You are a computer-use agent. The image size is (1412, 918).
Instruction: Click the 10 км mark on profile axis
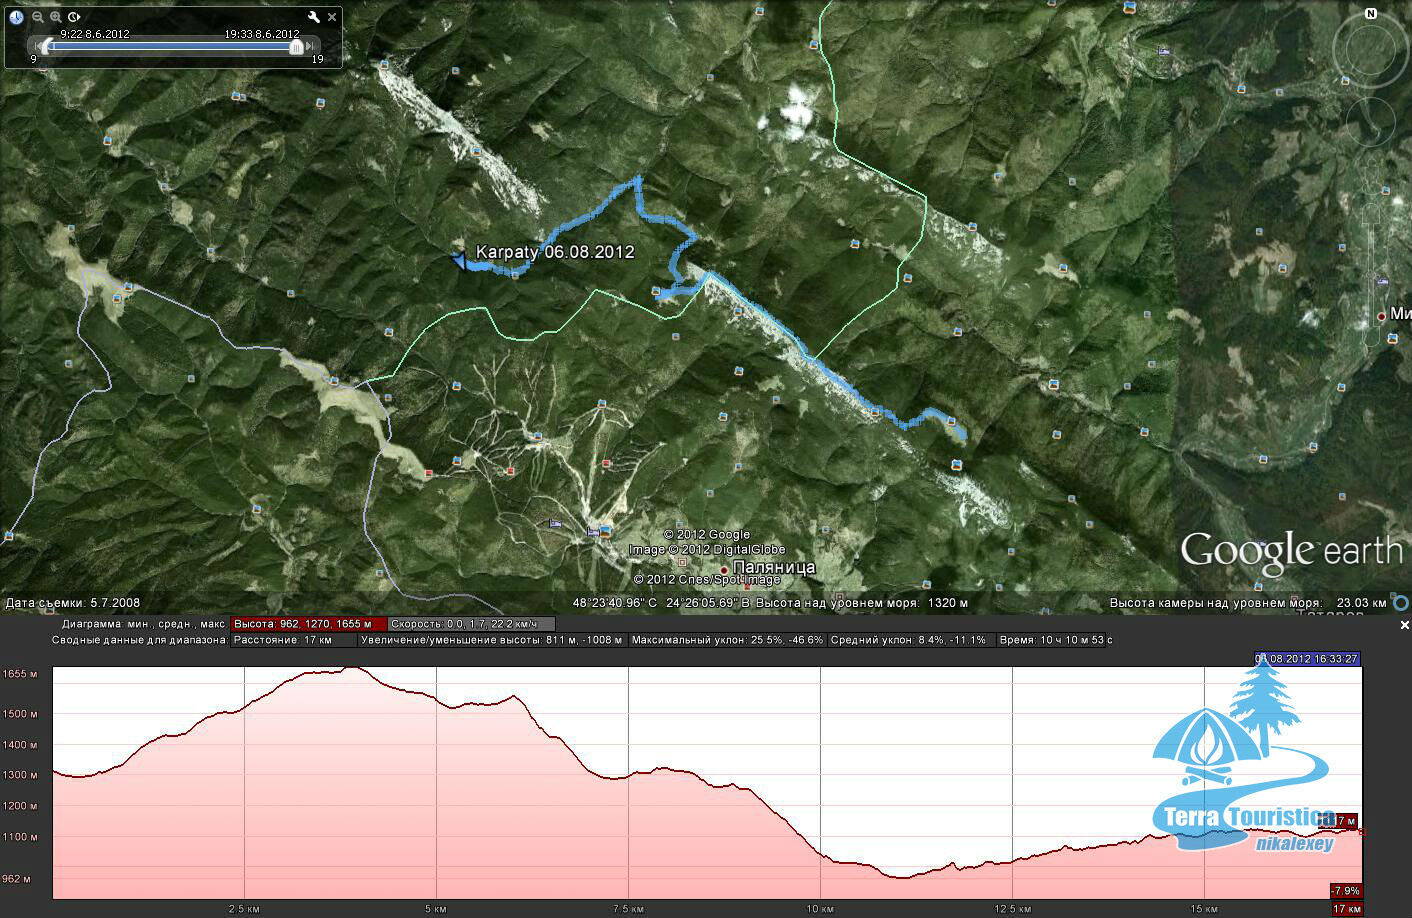tap(820, 909)
